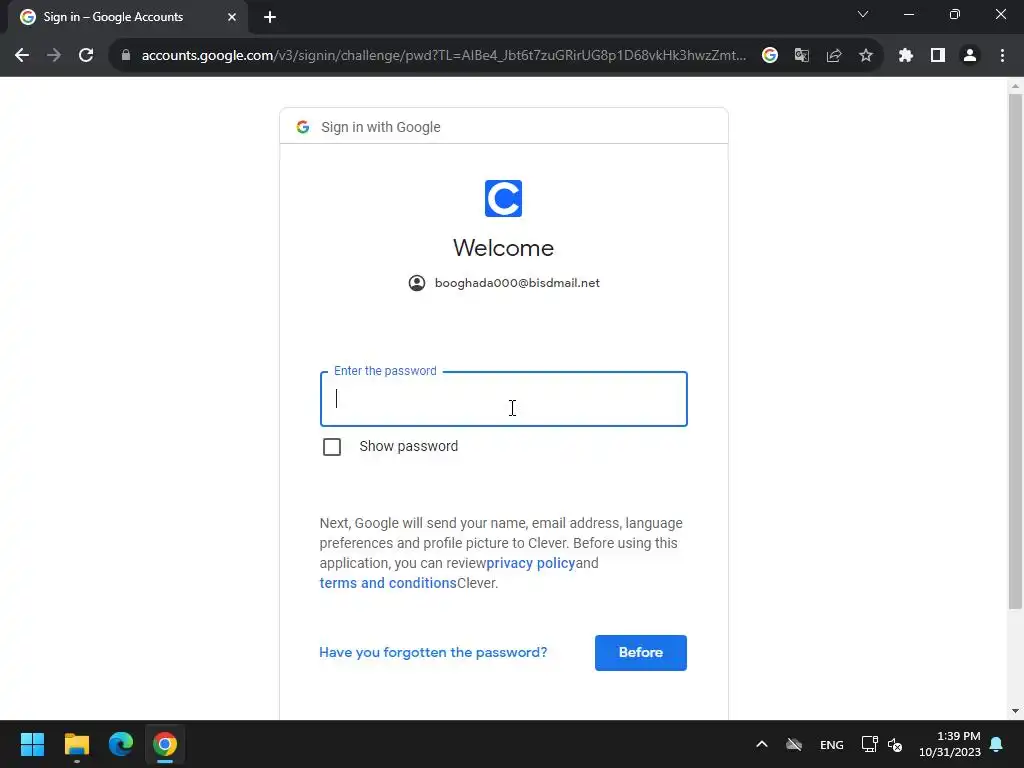This screenshot has height=768, width=1024.
Task: Share this page using the share icon
Action: pos(834,56)
